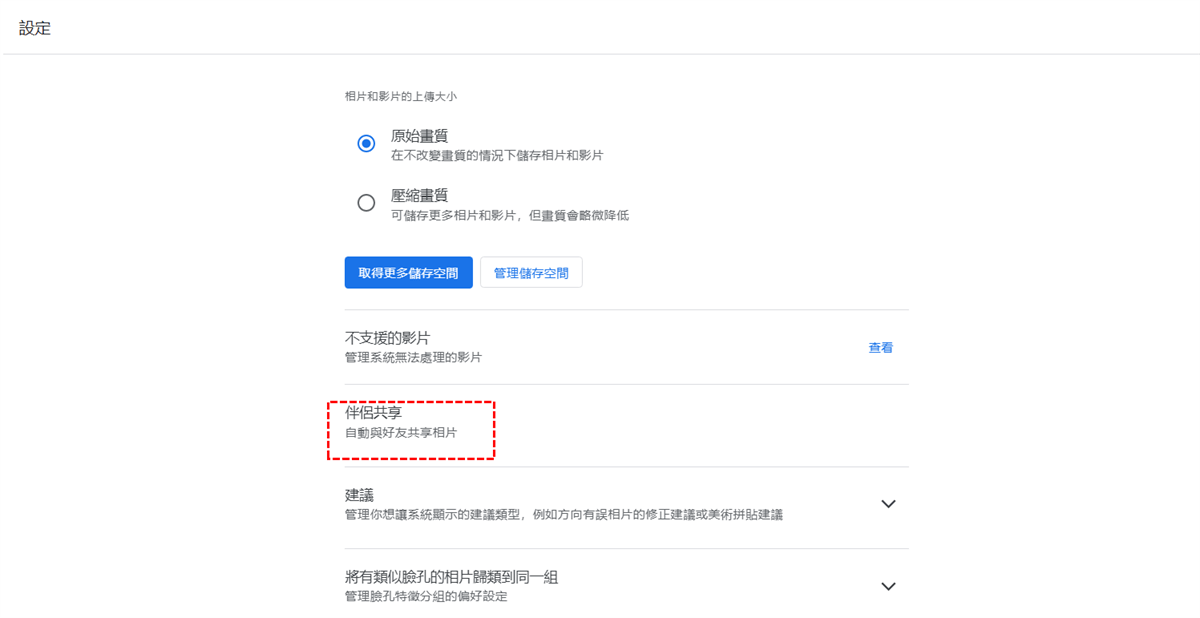
Task: Select the 原始畫質 radio button
Action: click(366, 144)
